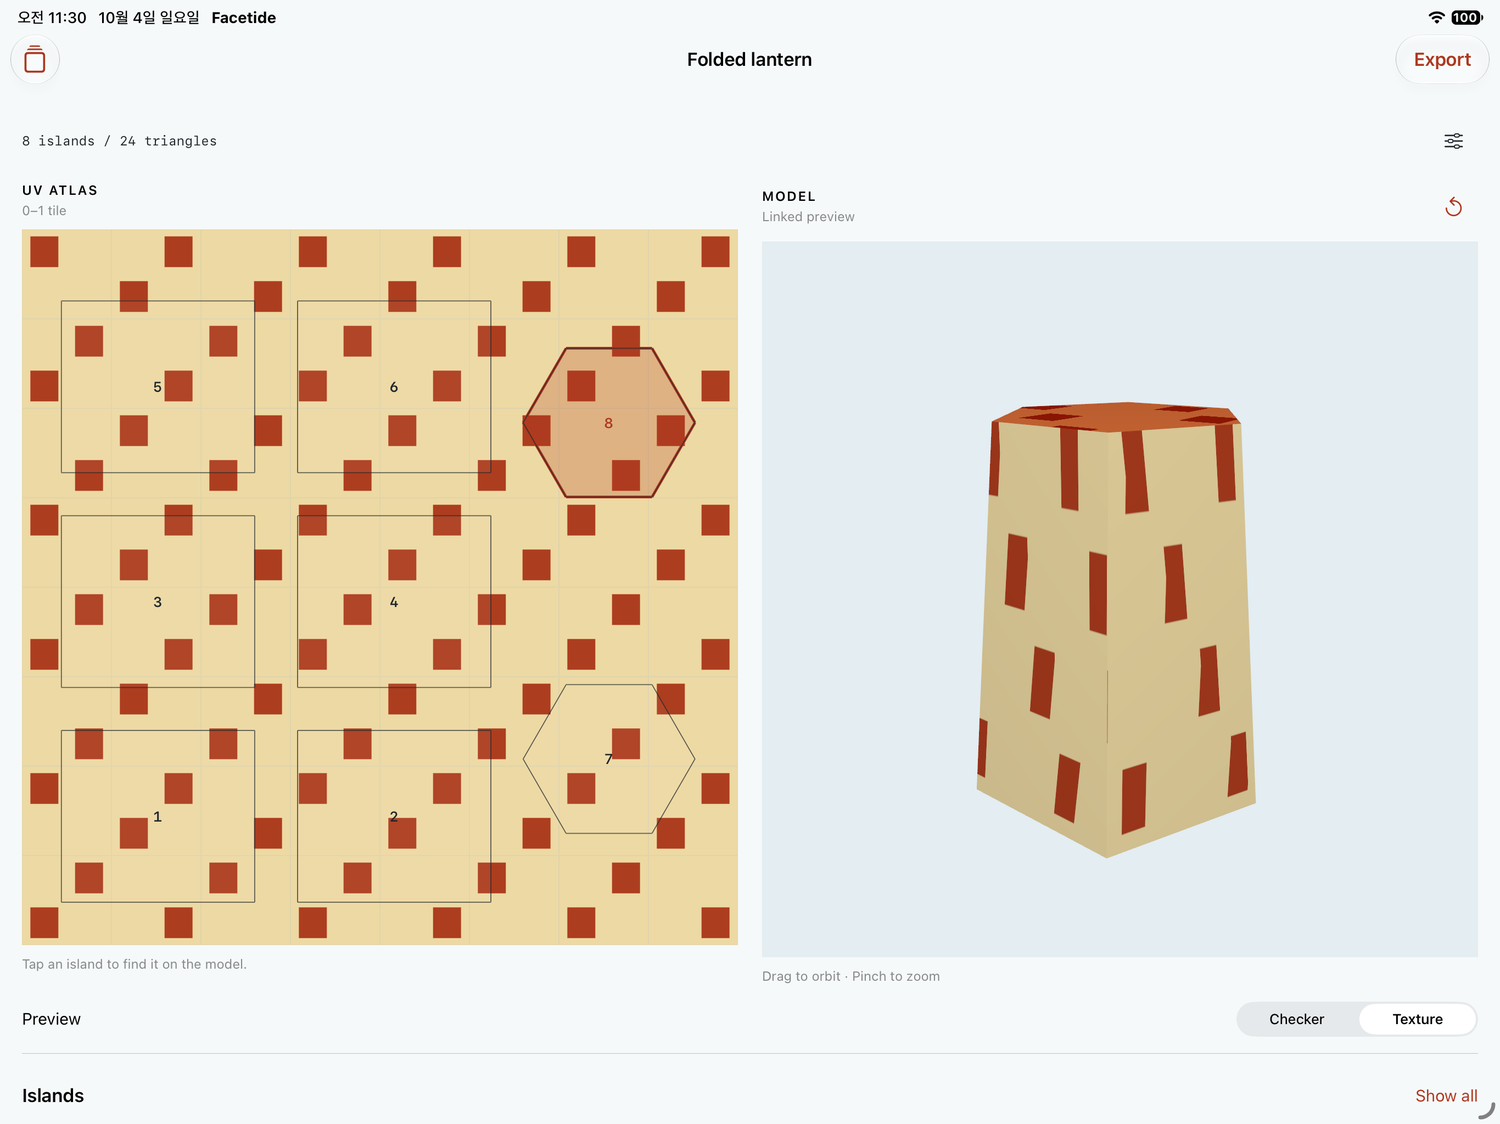Switch preview to Texture mode

1417,1019
